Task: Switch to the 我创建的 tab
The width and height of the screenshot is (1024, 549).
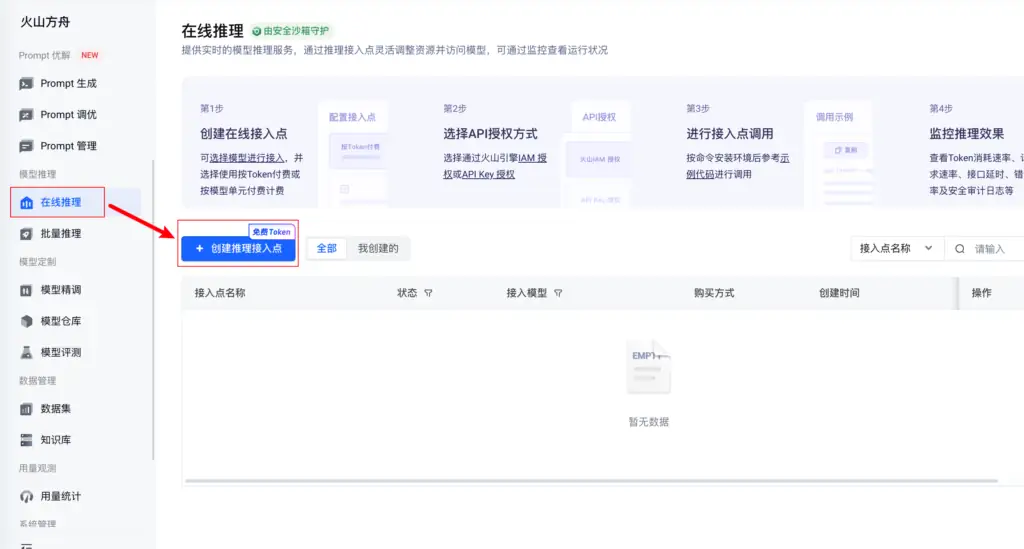Action: click(377, 249)
